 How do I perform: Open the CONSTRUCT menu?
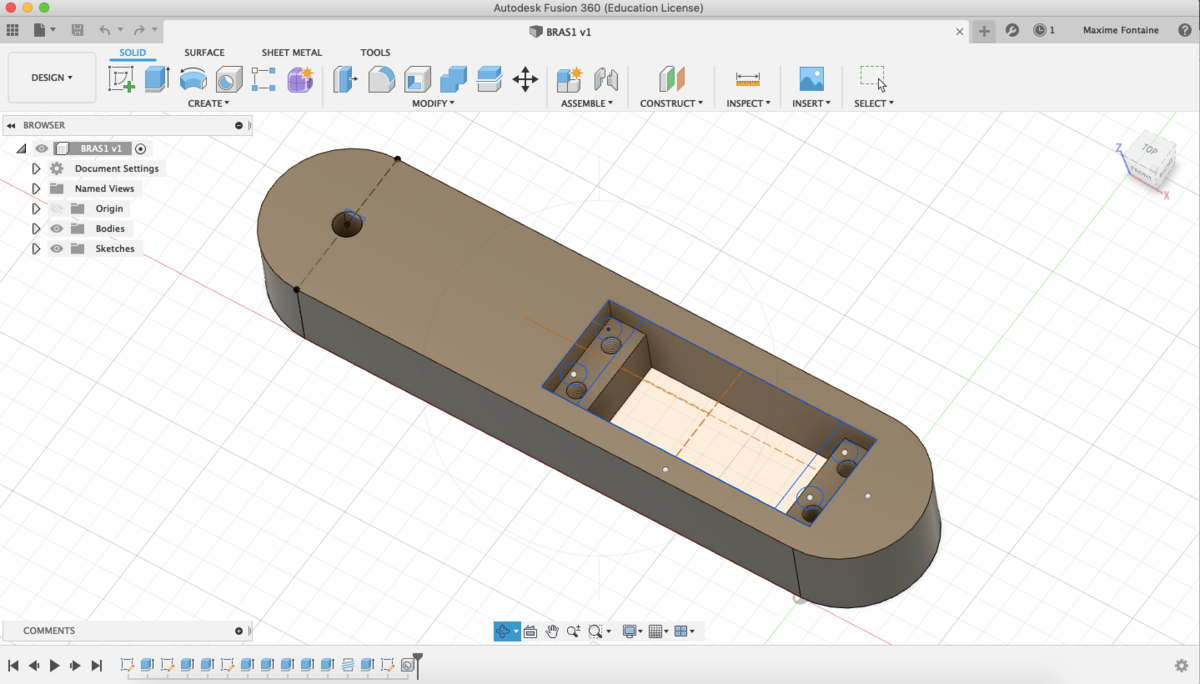[671, 103]
